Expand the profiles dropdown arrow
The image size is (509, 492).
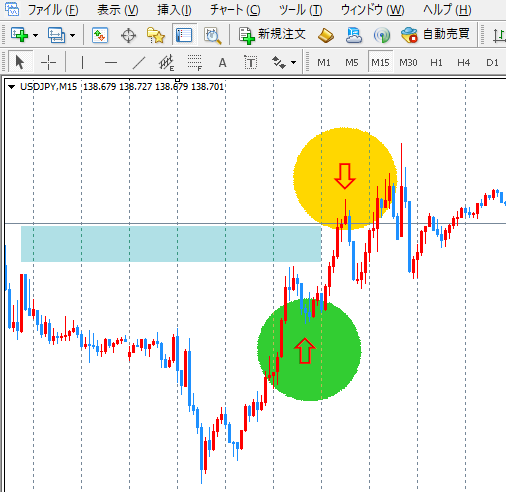click(x=73, y=35)
